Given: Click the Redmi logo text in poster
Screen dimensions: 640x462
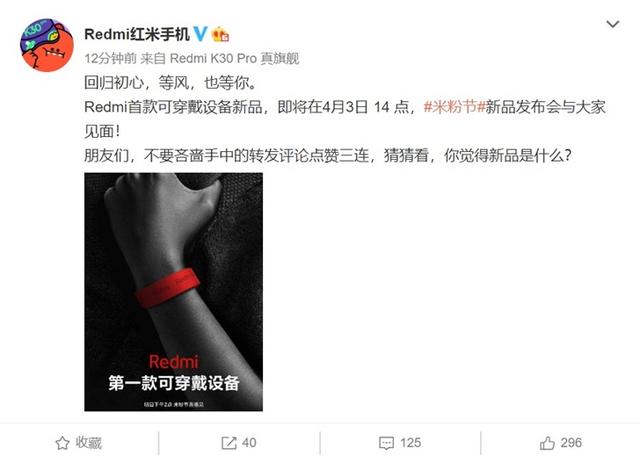Looking at the screenshot, I should tap(173, 362).
